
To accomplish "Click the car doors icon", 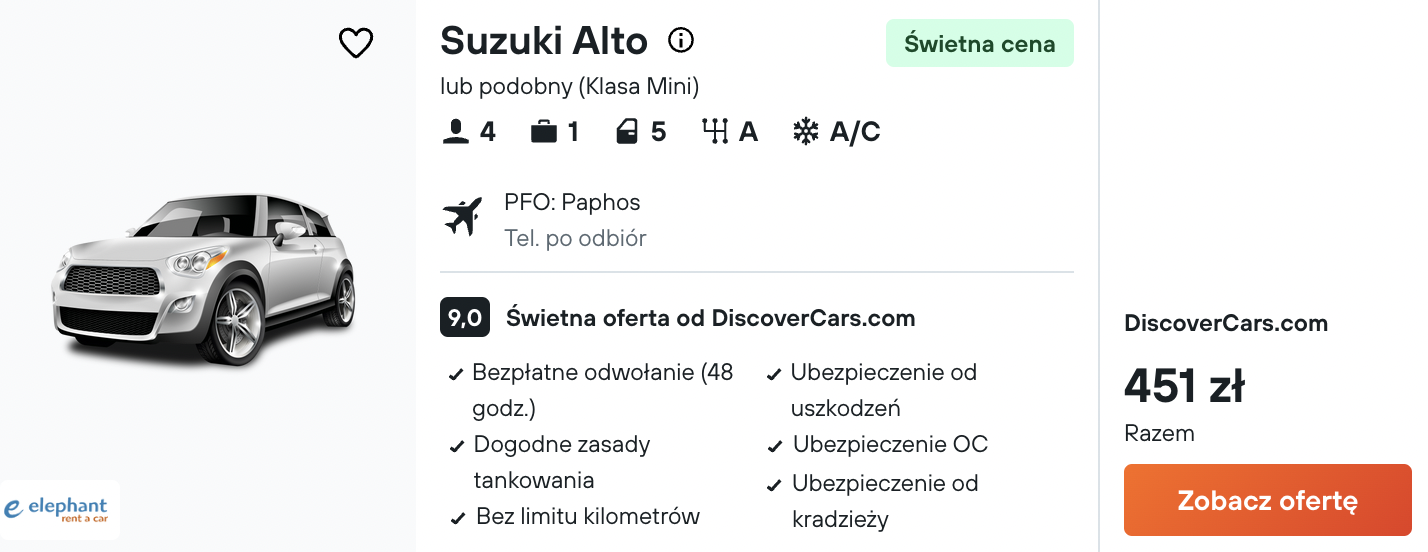I will click(627, 132).
